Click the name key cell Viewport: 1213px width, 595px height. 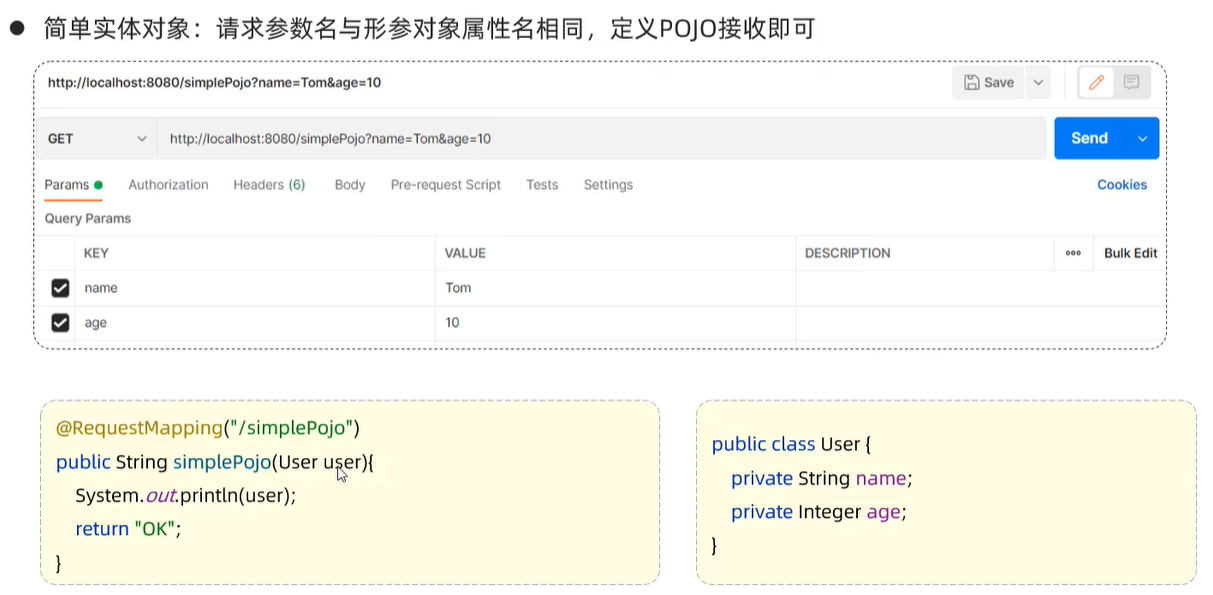pyautogui.click(x=255, y=288)
